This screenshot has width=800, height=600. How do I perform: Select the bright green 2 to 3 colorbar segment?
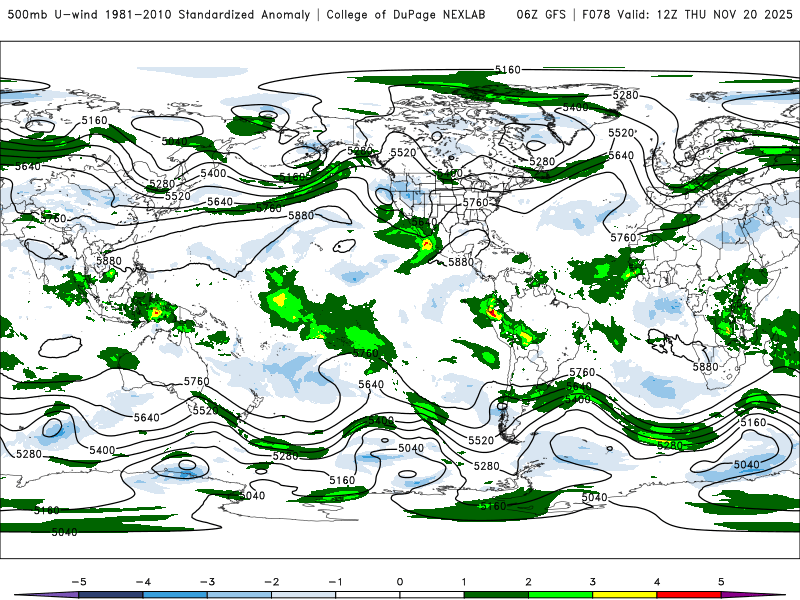[560, 595]
